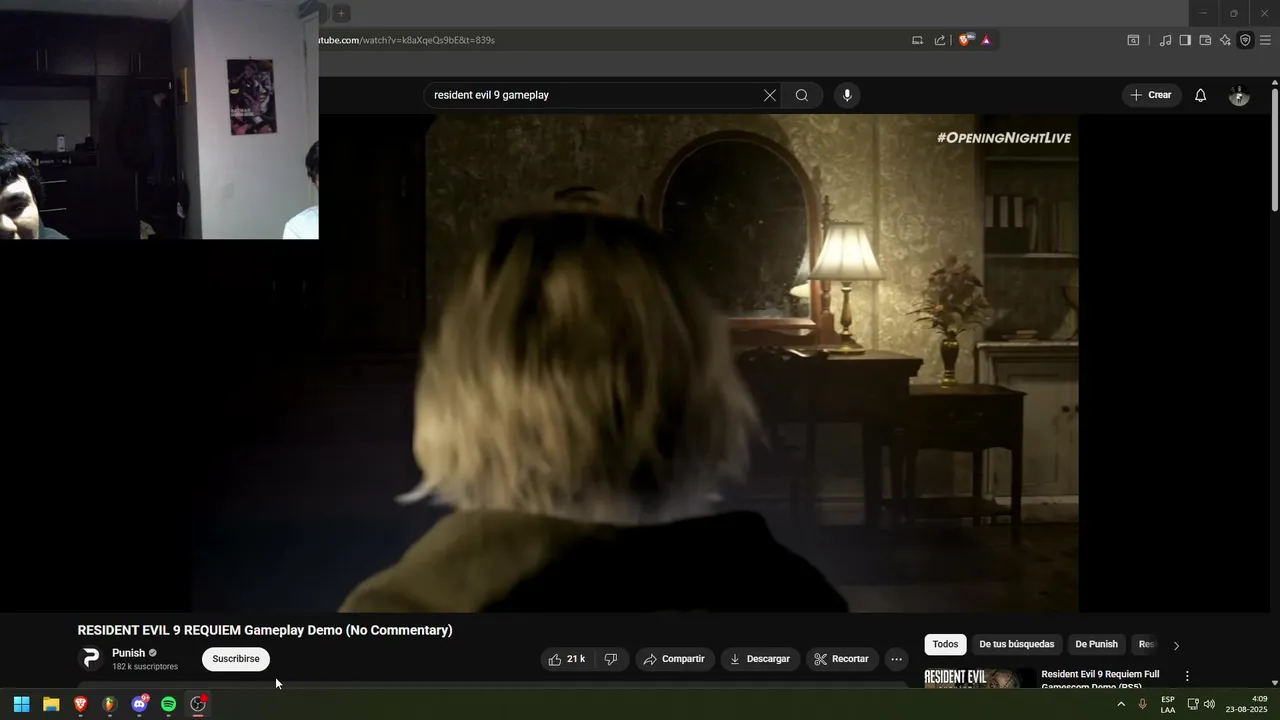Select the De tus búsquedas chip
Screen dimensions: 1280x720
[1016, 644]
